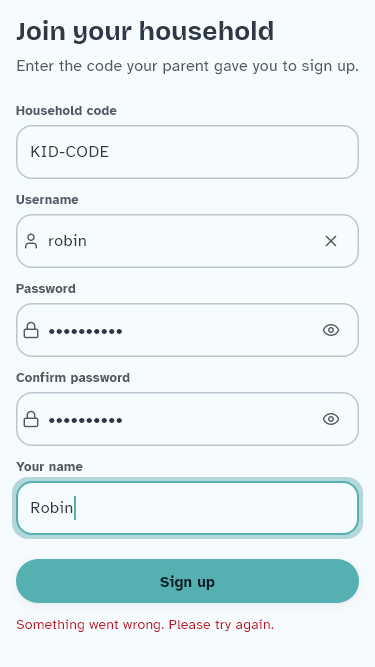The image size is (375, 667).
Task: Click the 'Household code' label
Action: click(66, 111)
